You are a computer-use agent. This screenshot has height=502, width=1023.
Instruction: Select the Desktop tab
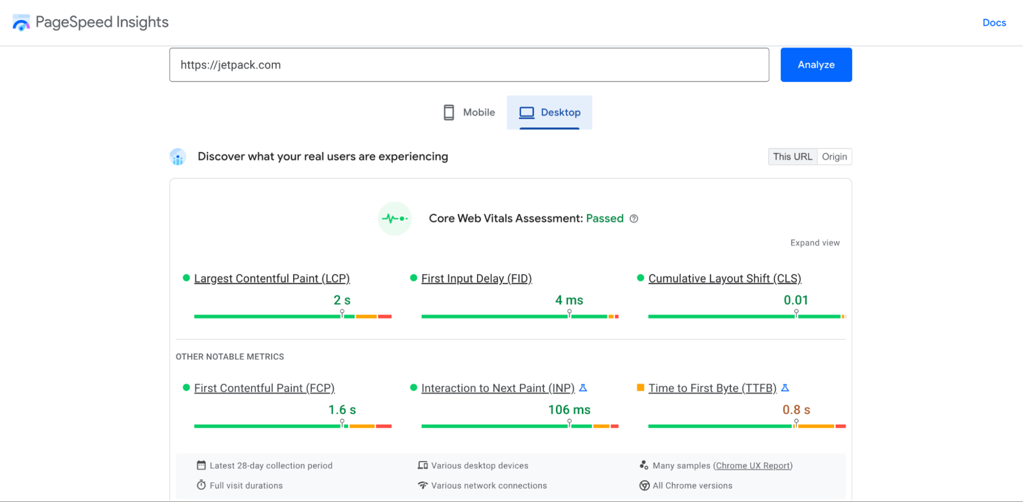tap(550, 113)
